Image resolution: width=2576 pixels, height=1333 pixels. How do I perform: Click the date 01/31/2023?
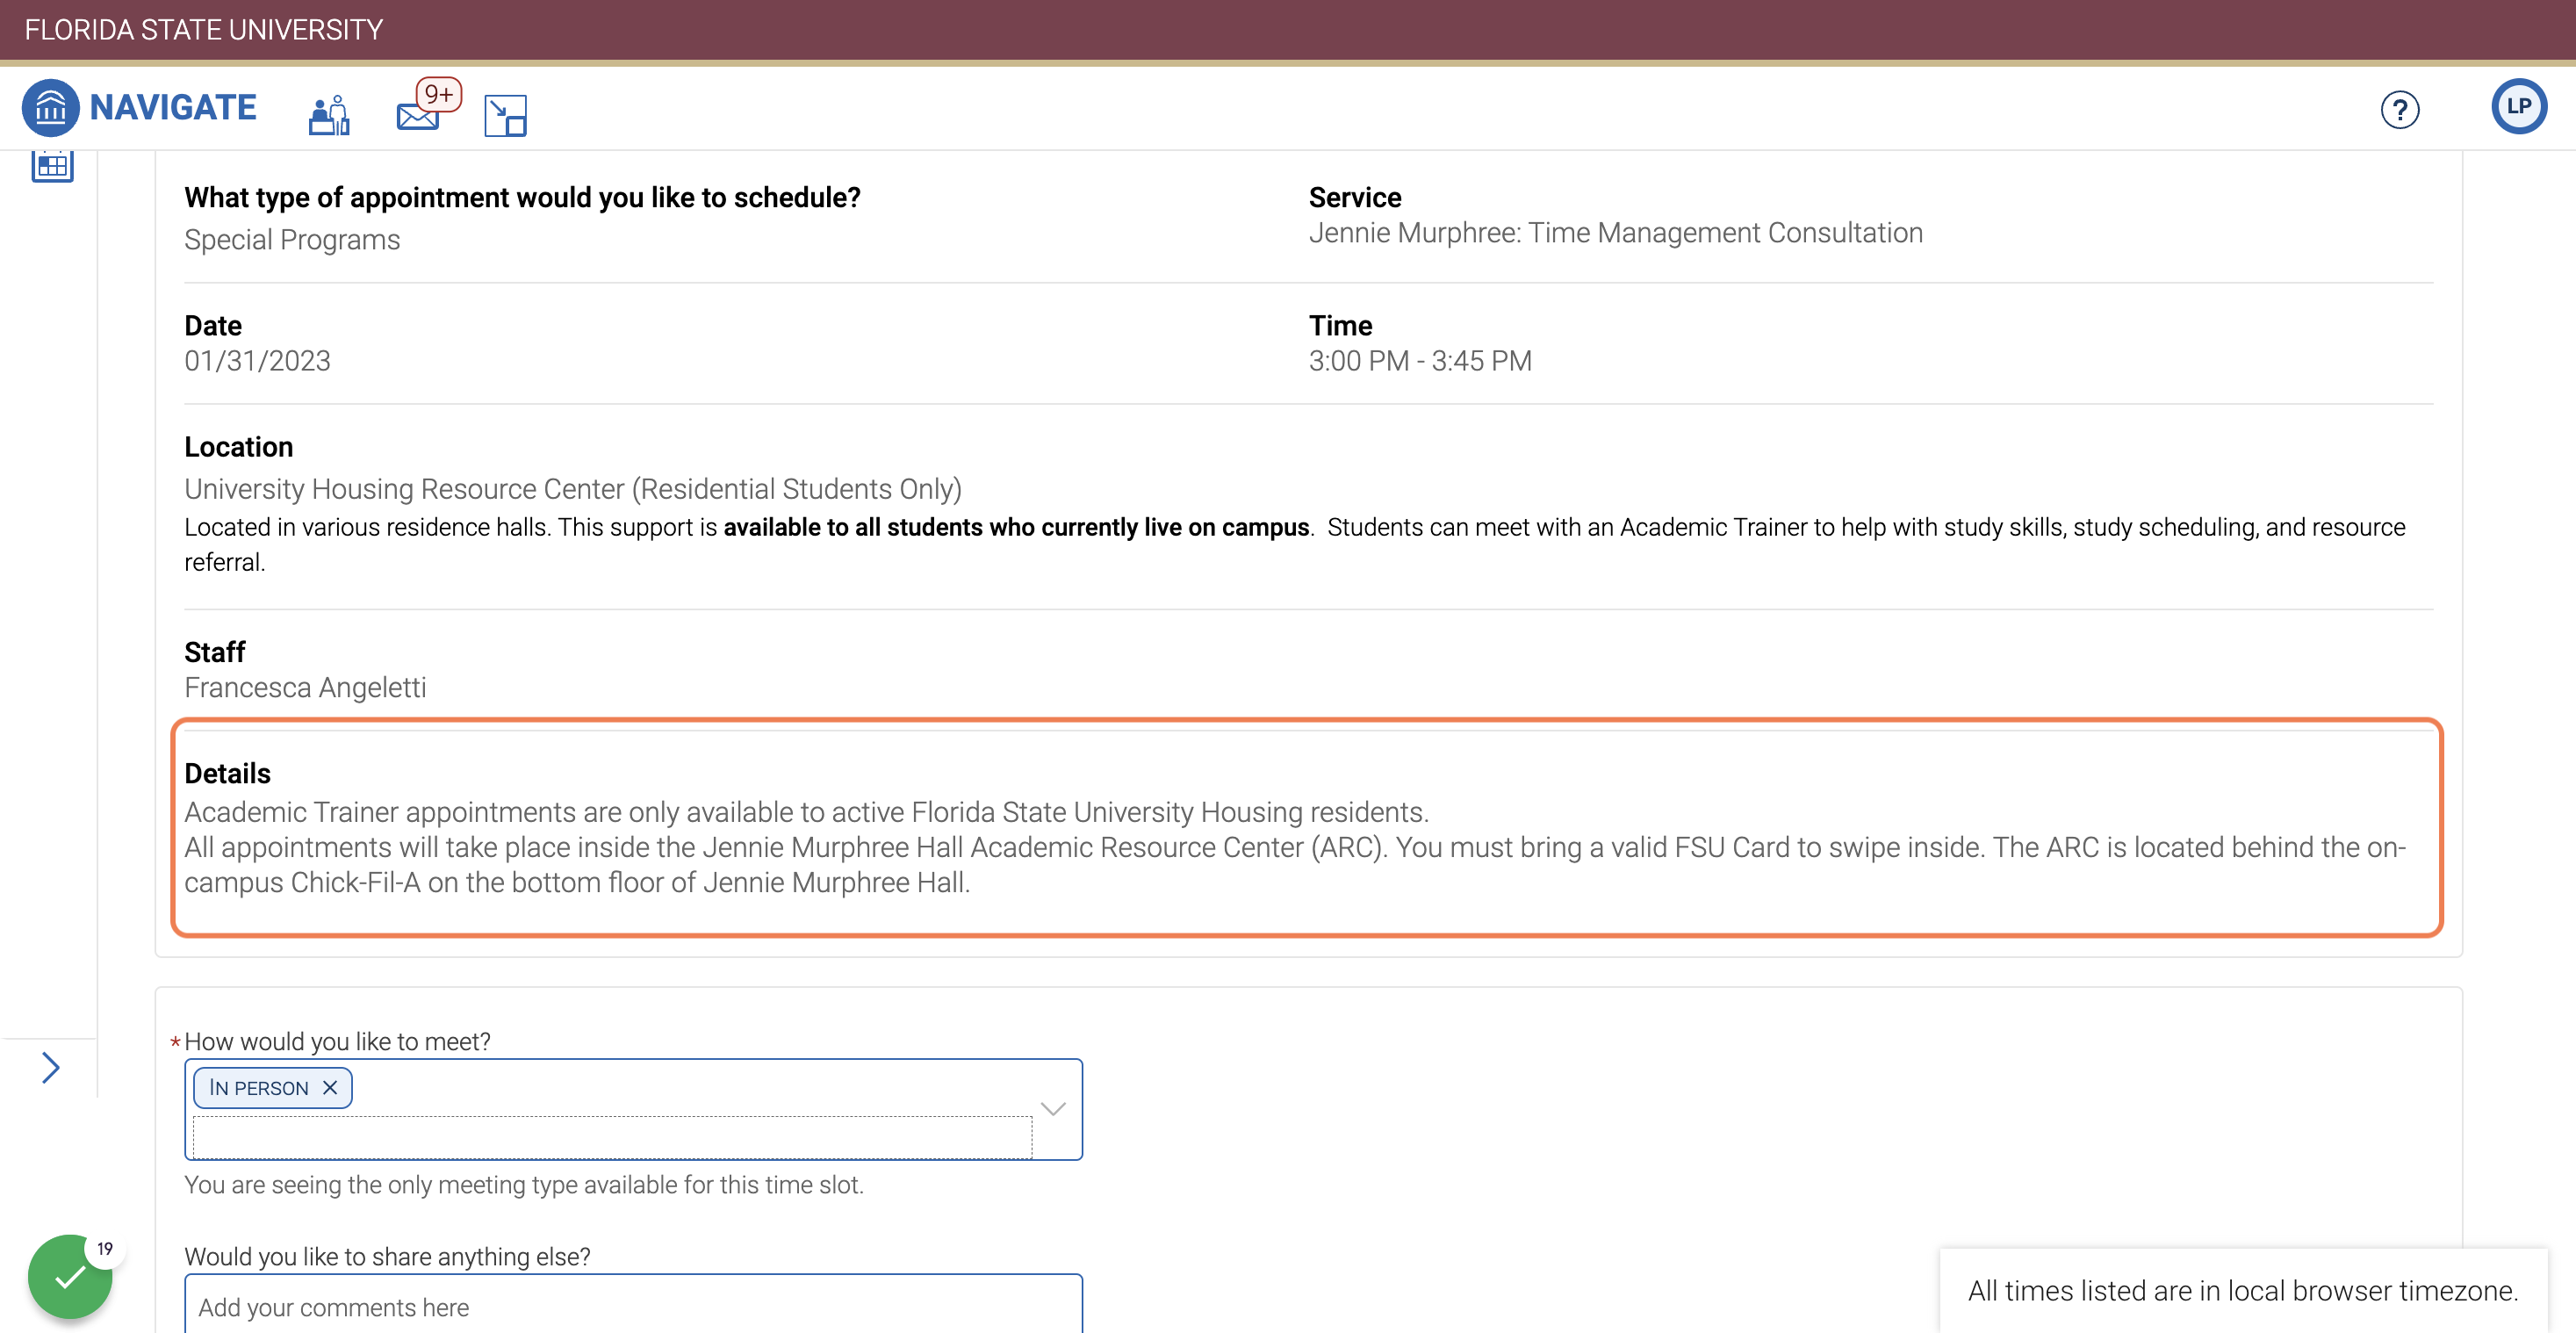click(257, 361)
